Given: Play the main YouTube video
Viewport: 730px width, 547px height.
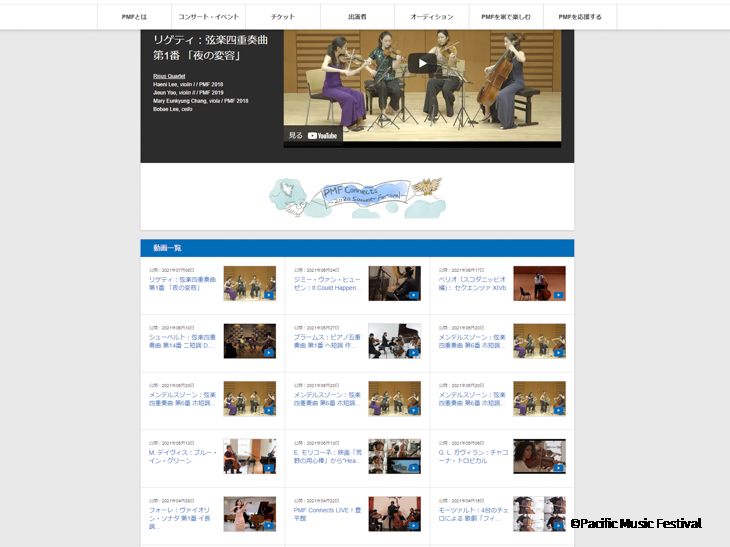Looking at the screenshot, I should [x=422, y=64].
